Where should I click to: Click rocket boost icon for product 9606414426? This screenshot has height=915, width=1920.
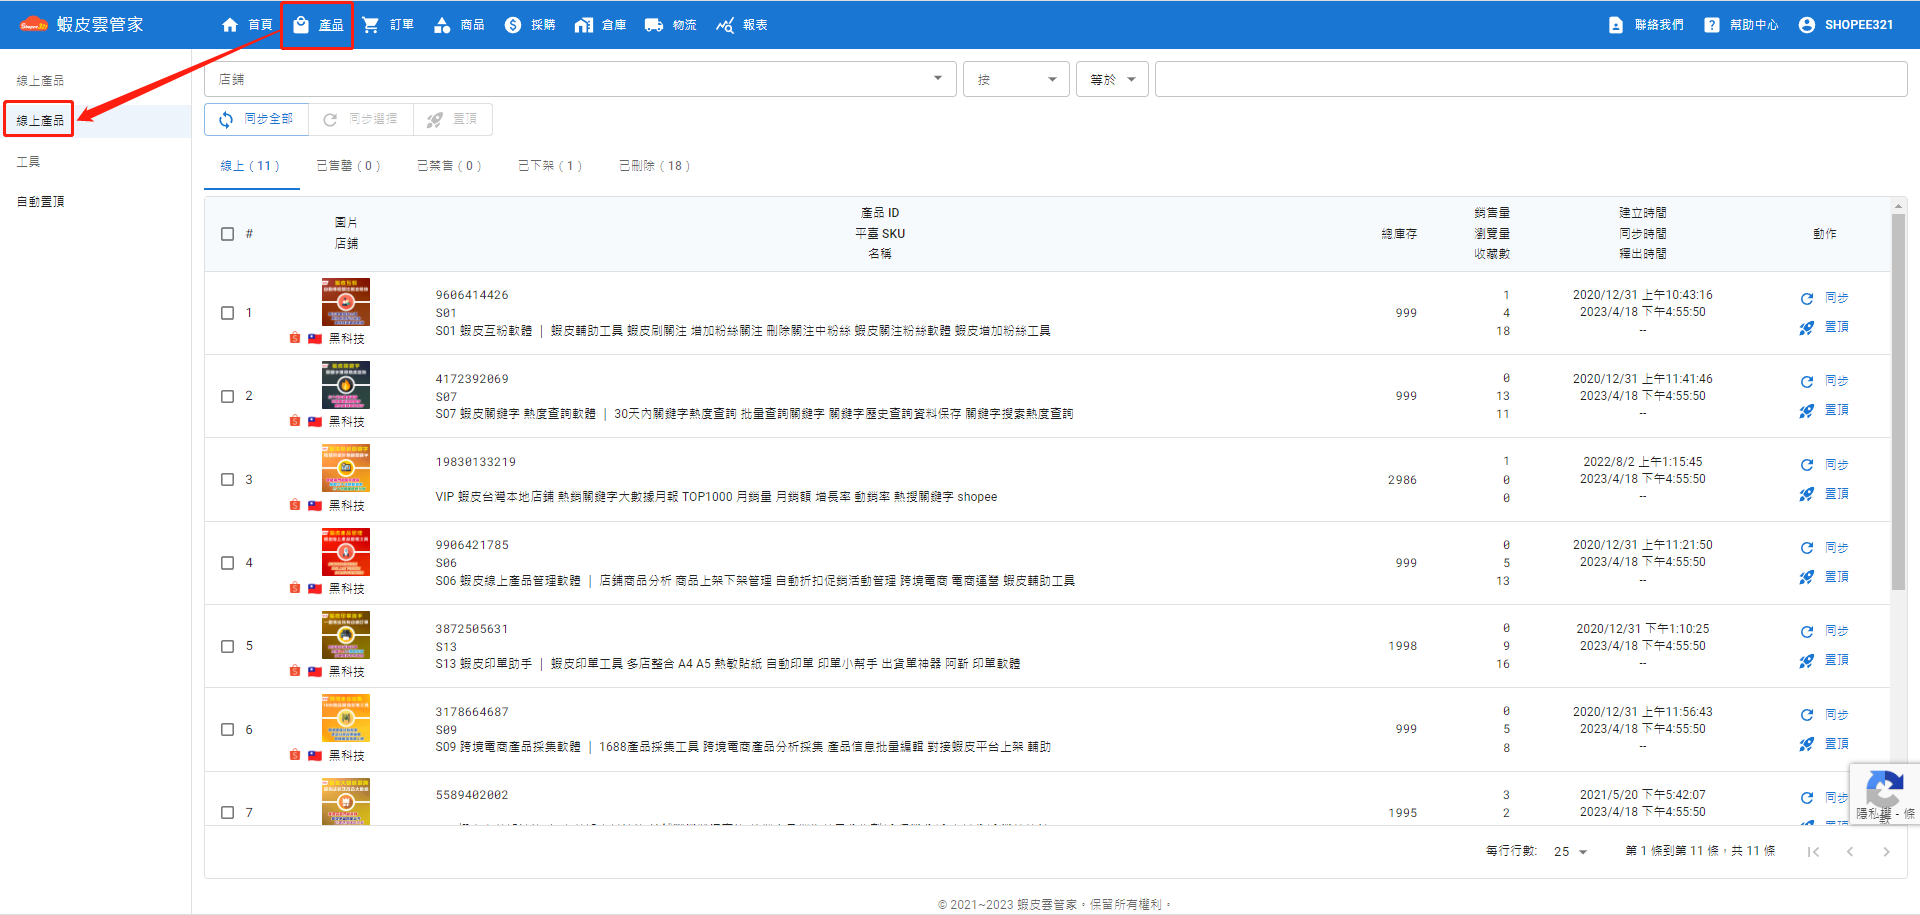(1807, 328)
